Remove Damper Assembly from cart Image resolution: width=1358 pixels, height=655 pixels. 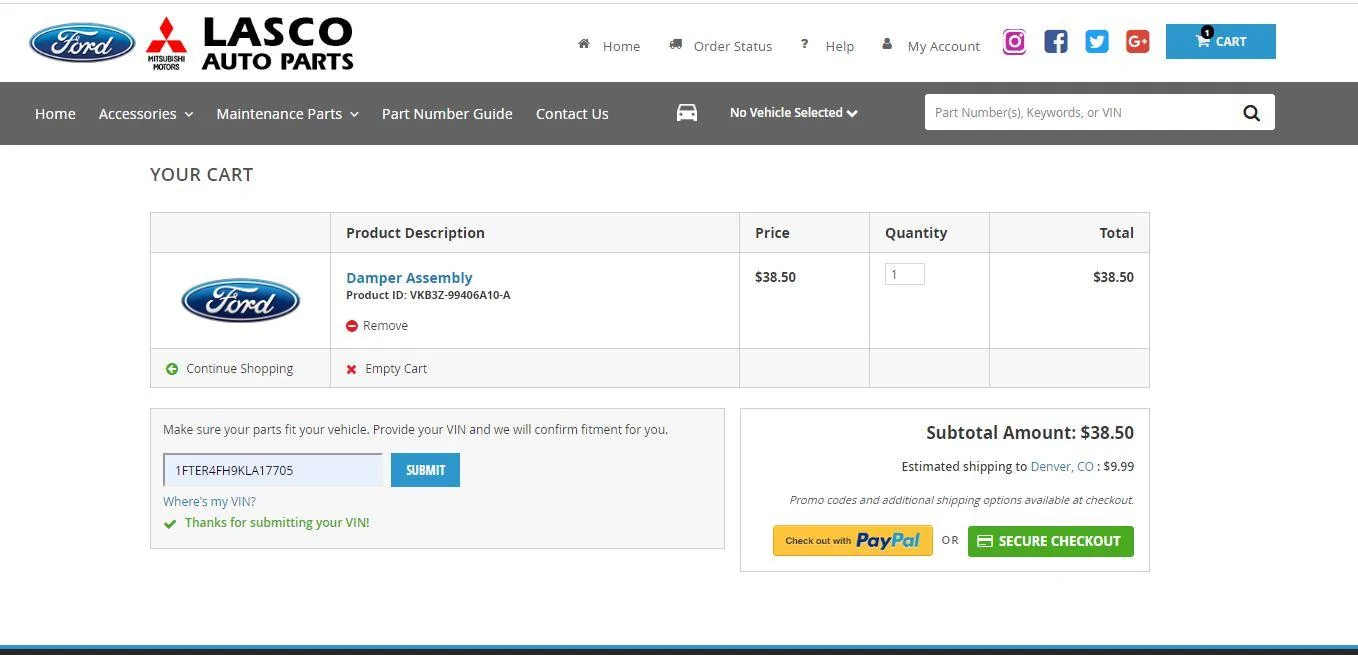[385, 326]
